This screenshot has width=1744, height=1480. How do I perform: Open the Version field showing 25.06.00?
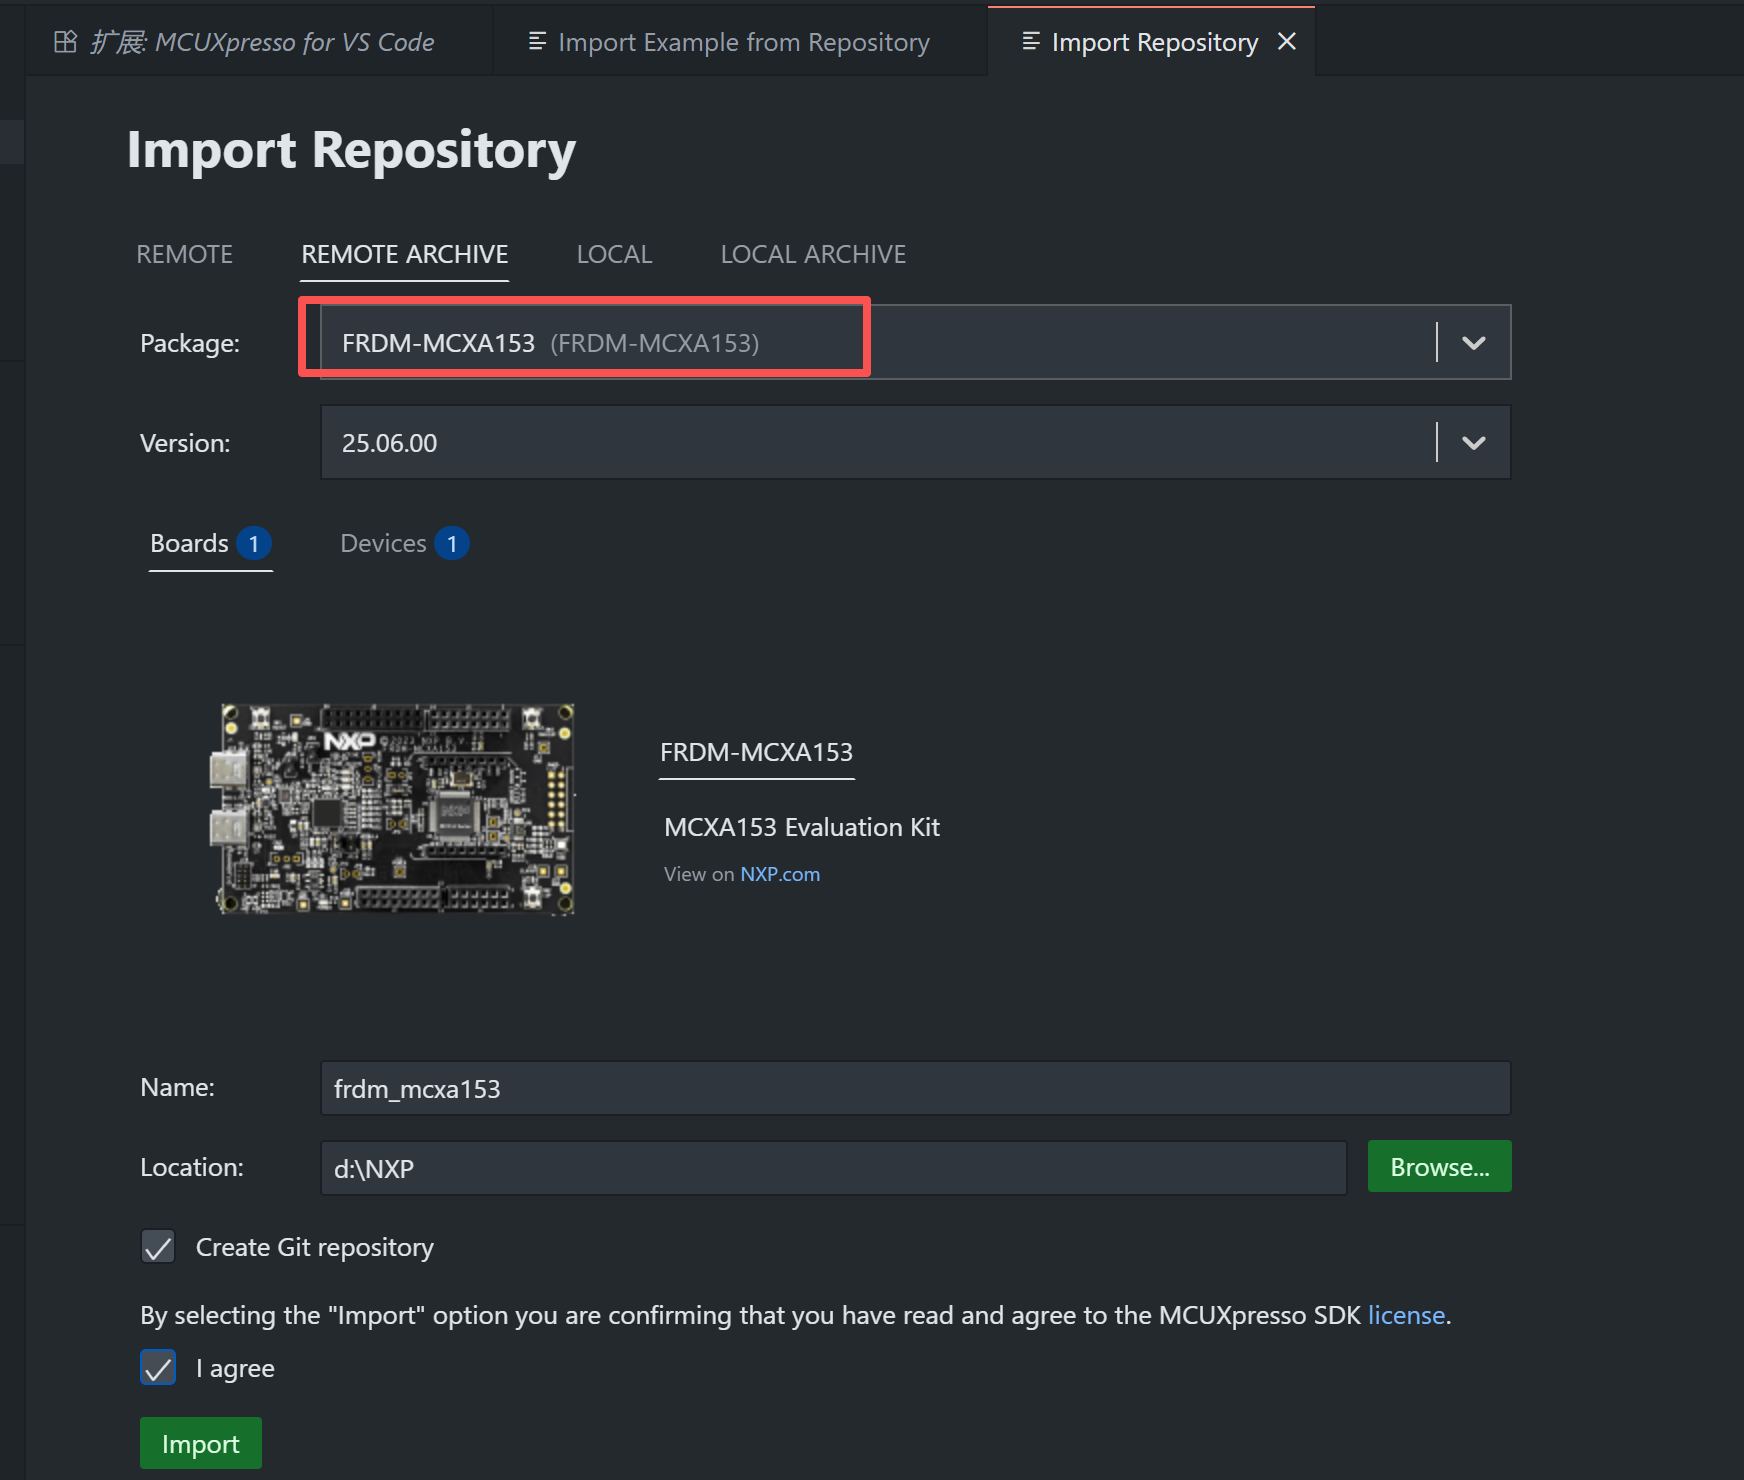pos(915,442)
